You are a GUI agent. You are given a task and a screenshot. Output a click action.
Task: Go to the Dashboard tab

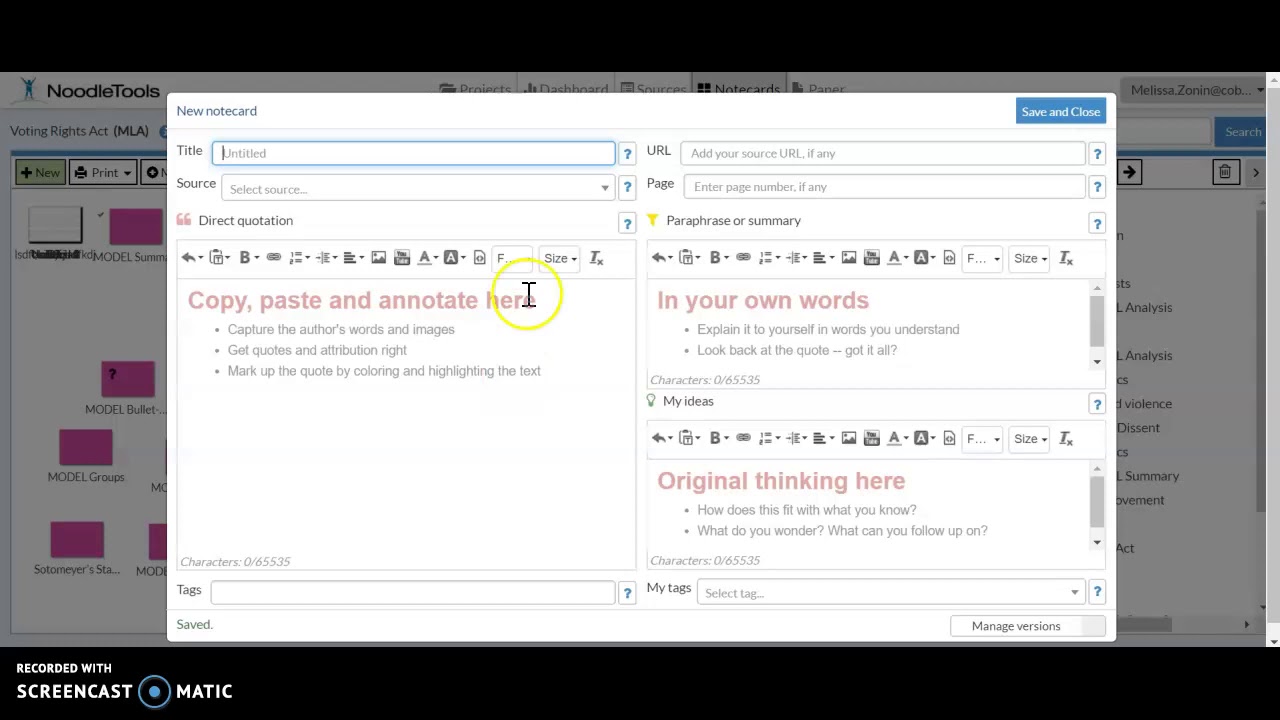point(566,90)
